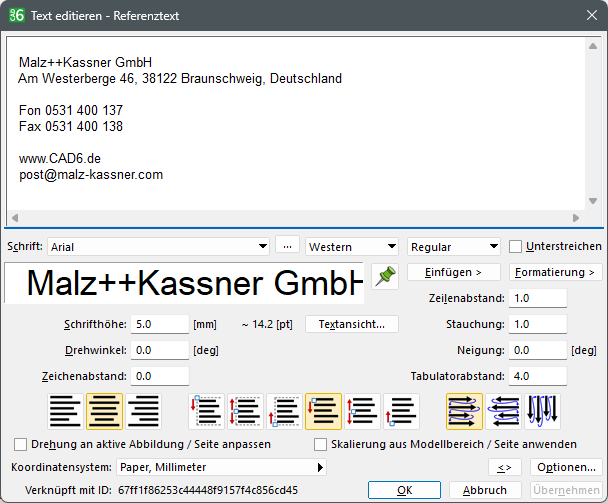Click the 'post@malz-kassner.com' line in editor
Viewport: 608px width, 503px height.
pos(91,175)
